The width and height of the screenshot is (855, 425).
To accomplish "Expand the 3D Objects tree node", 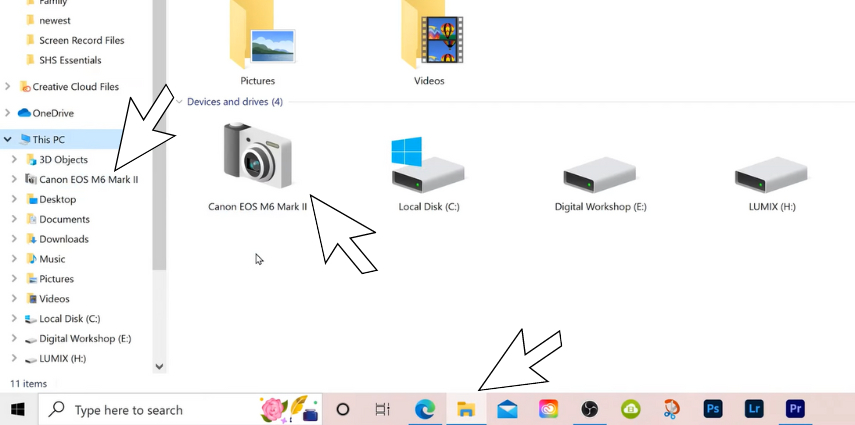I will pos(15,159).
